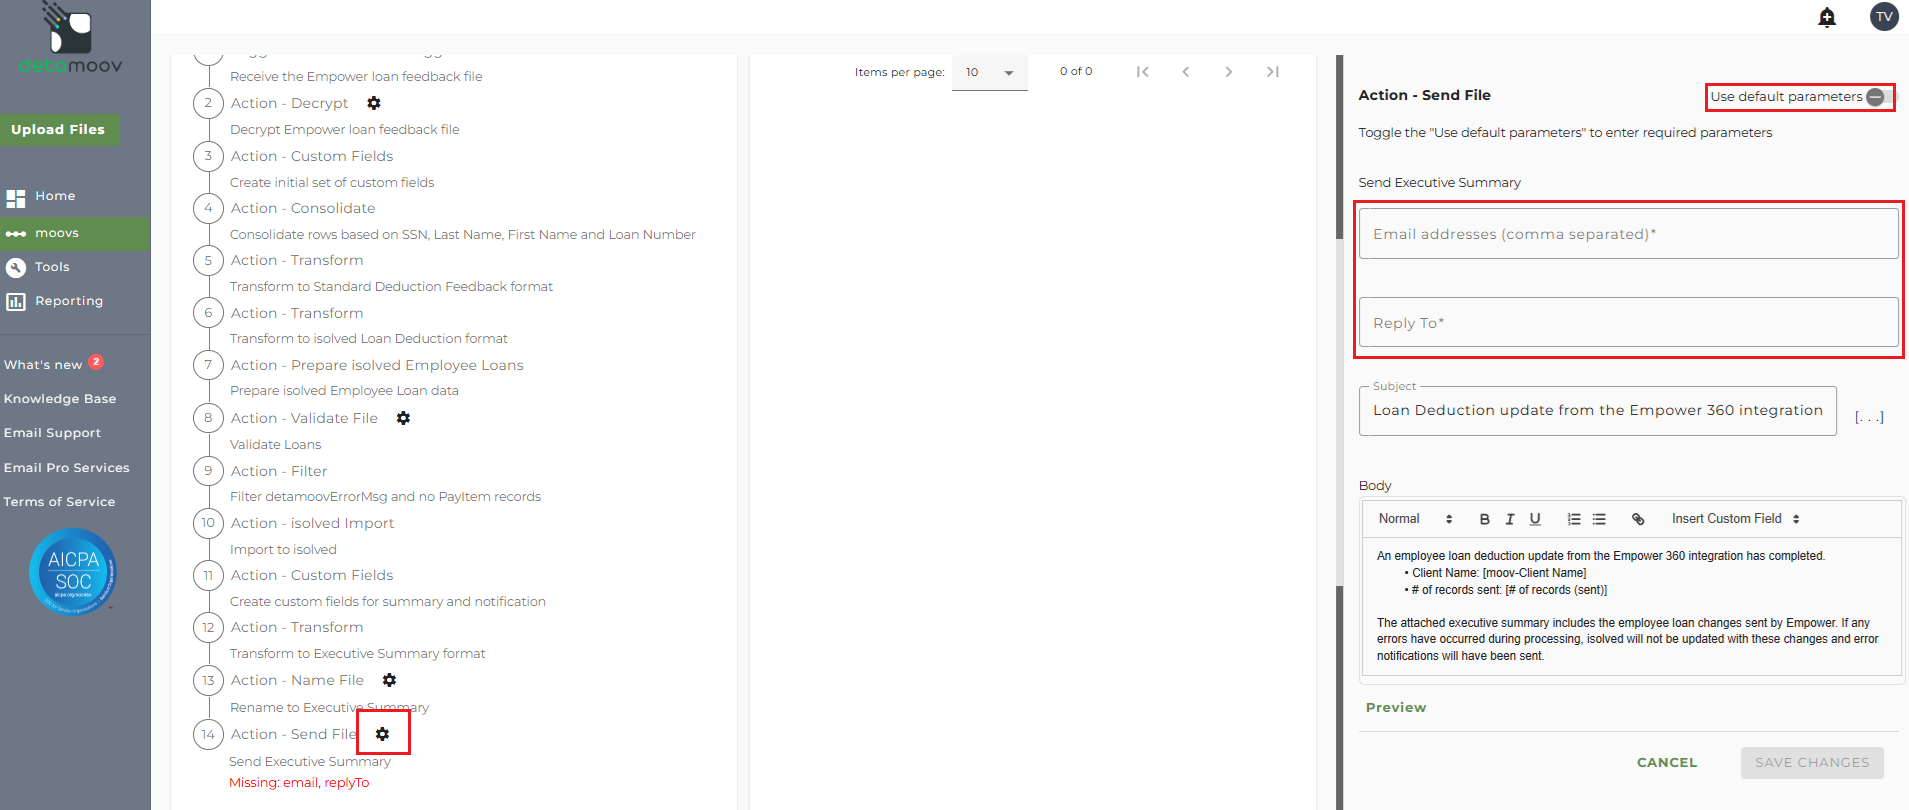The width and height of the screenshot is (1909, 810).
Task: Click in the Body text editor area
Action: click(1631, 608)
